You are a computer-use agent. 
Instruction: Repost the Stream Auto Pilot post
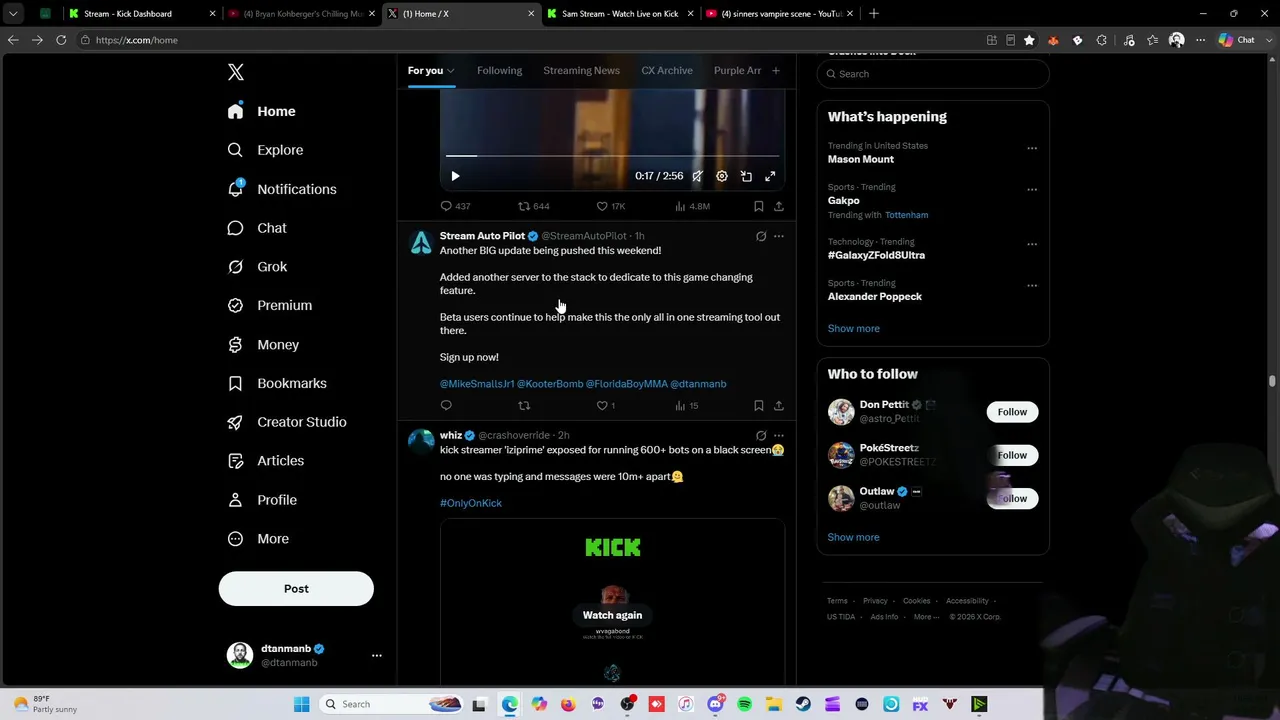[524, 405]
